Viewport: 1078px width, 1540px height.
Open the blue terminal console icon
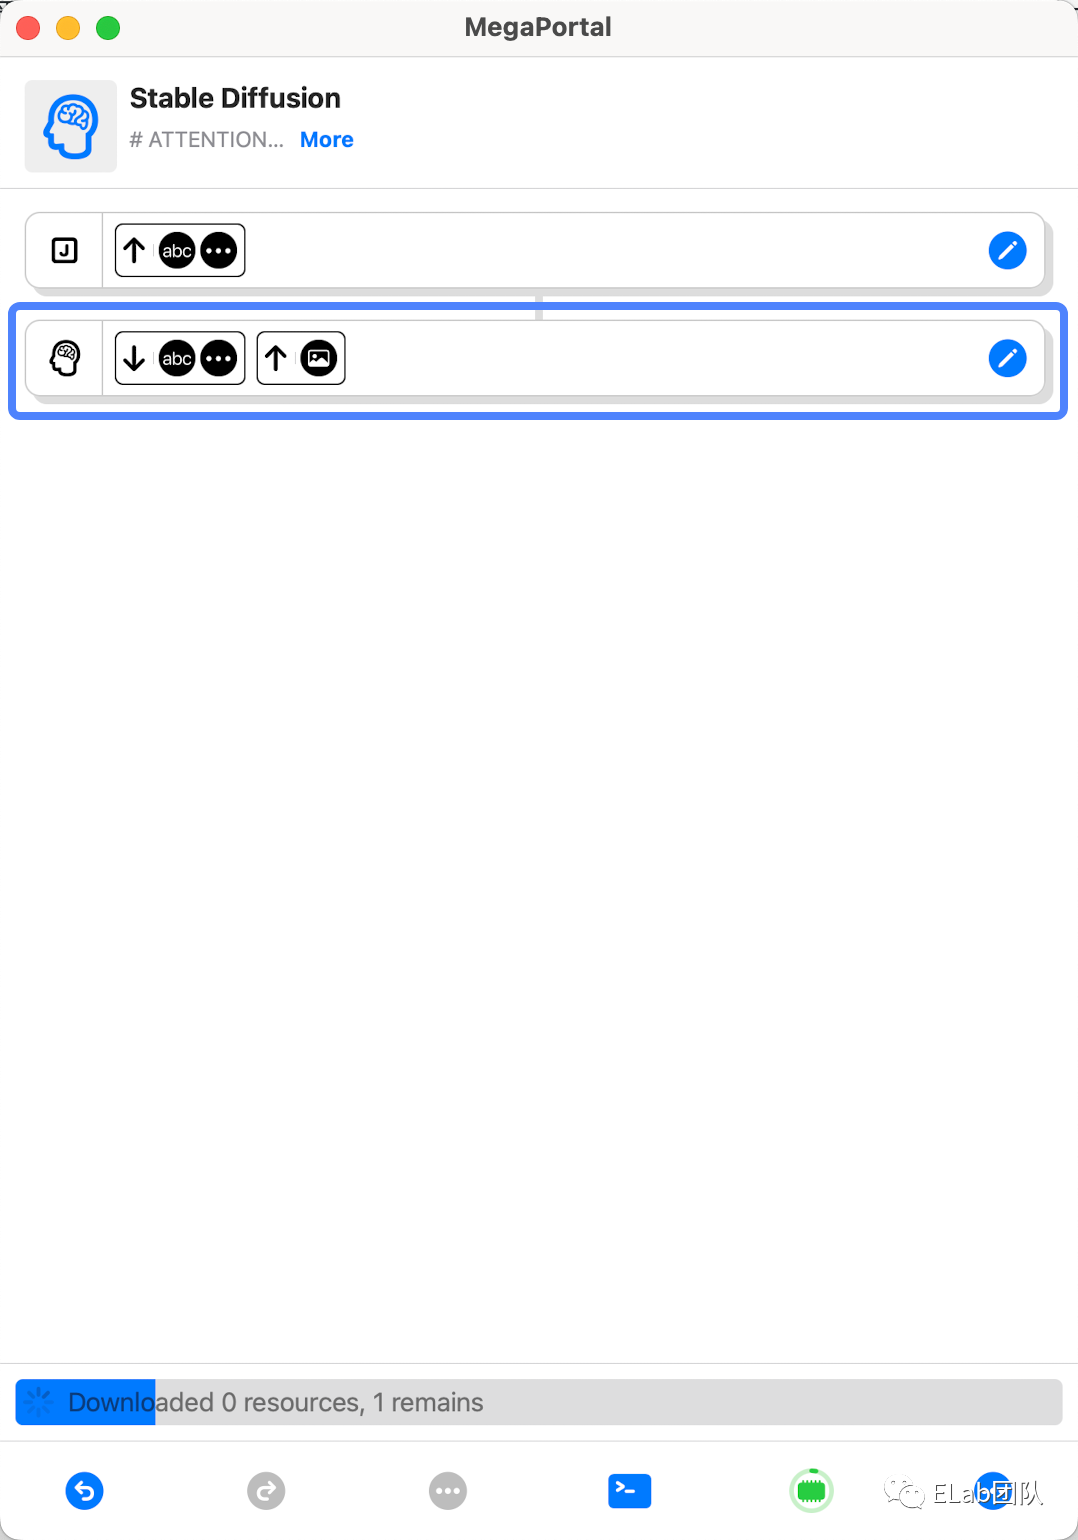click(x=630, y=1491)
